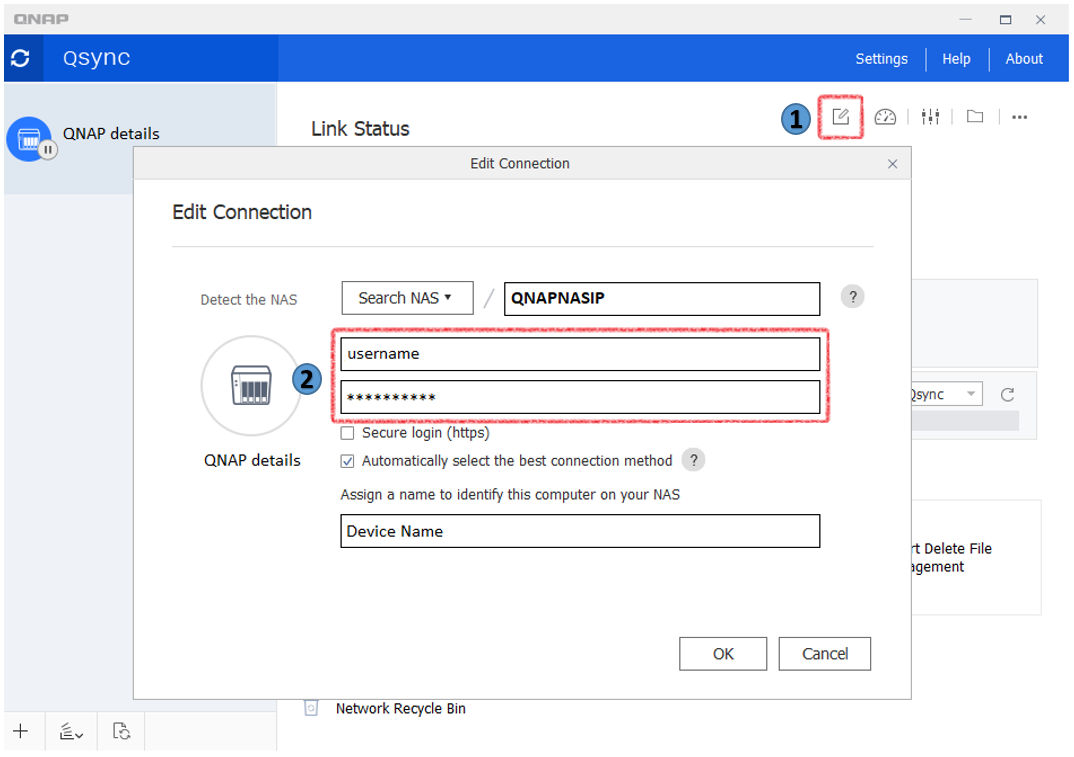Open the sliders preferences icon
The height and width of the screenshot is (757, 1074).
[x=930, y=117]
